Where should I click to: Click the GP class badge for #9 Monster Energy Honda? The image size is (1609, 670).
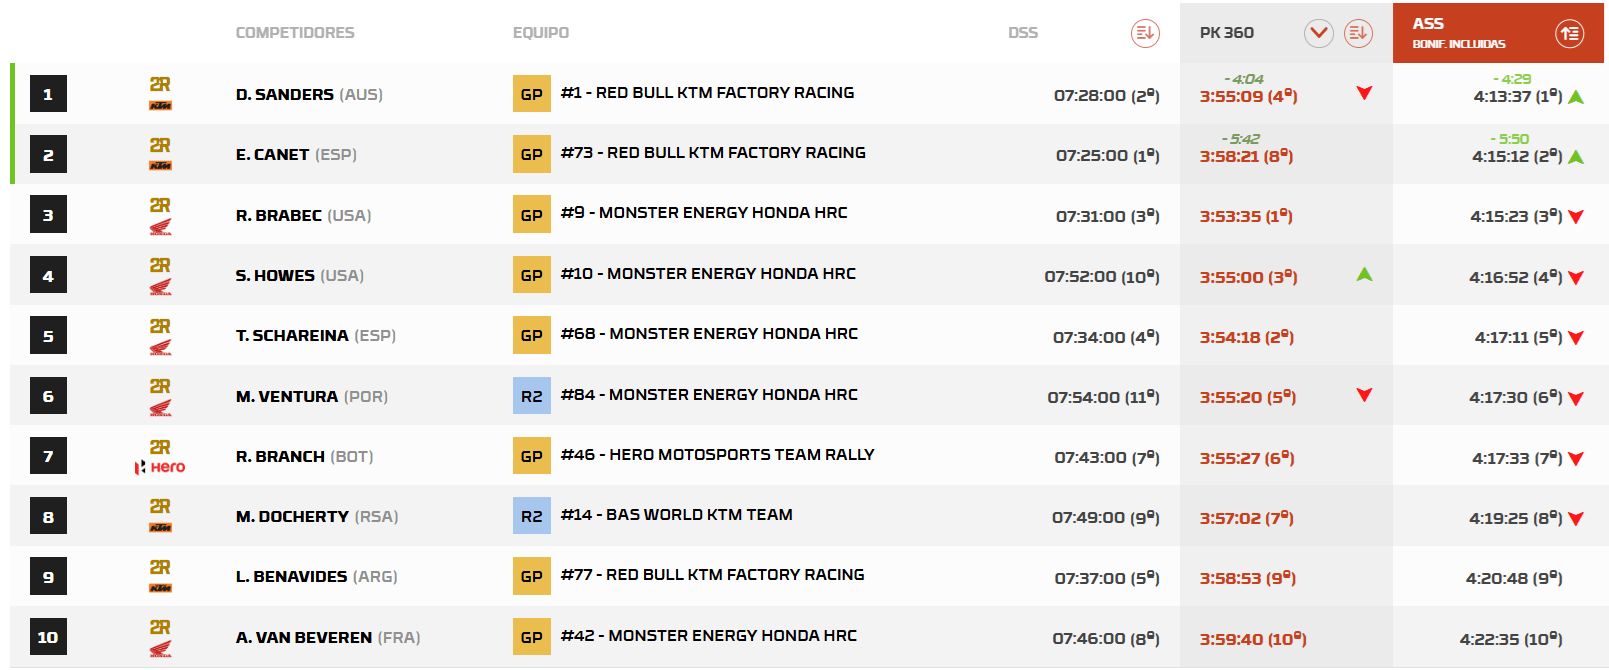tap(532, 215)
